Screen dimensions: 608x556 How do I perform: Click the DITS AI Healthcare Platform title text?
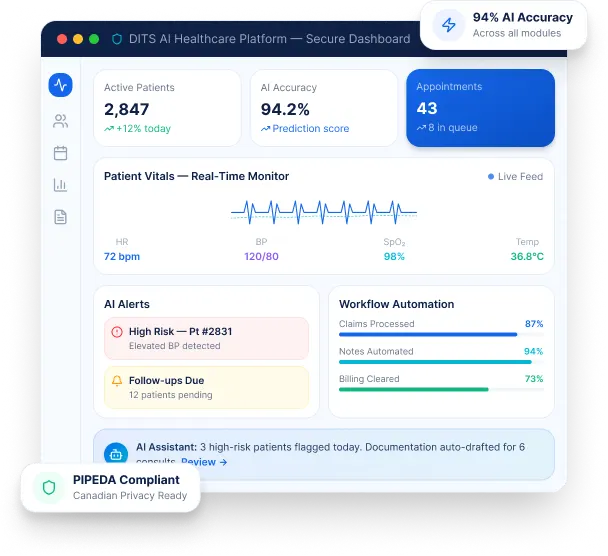(269, 39)
